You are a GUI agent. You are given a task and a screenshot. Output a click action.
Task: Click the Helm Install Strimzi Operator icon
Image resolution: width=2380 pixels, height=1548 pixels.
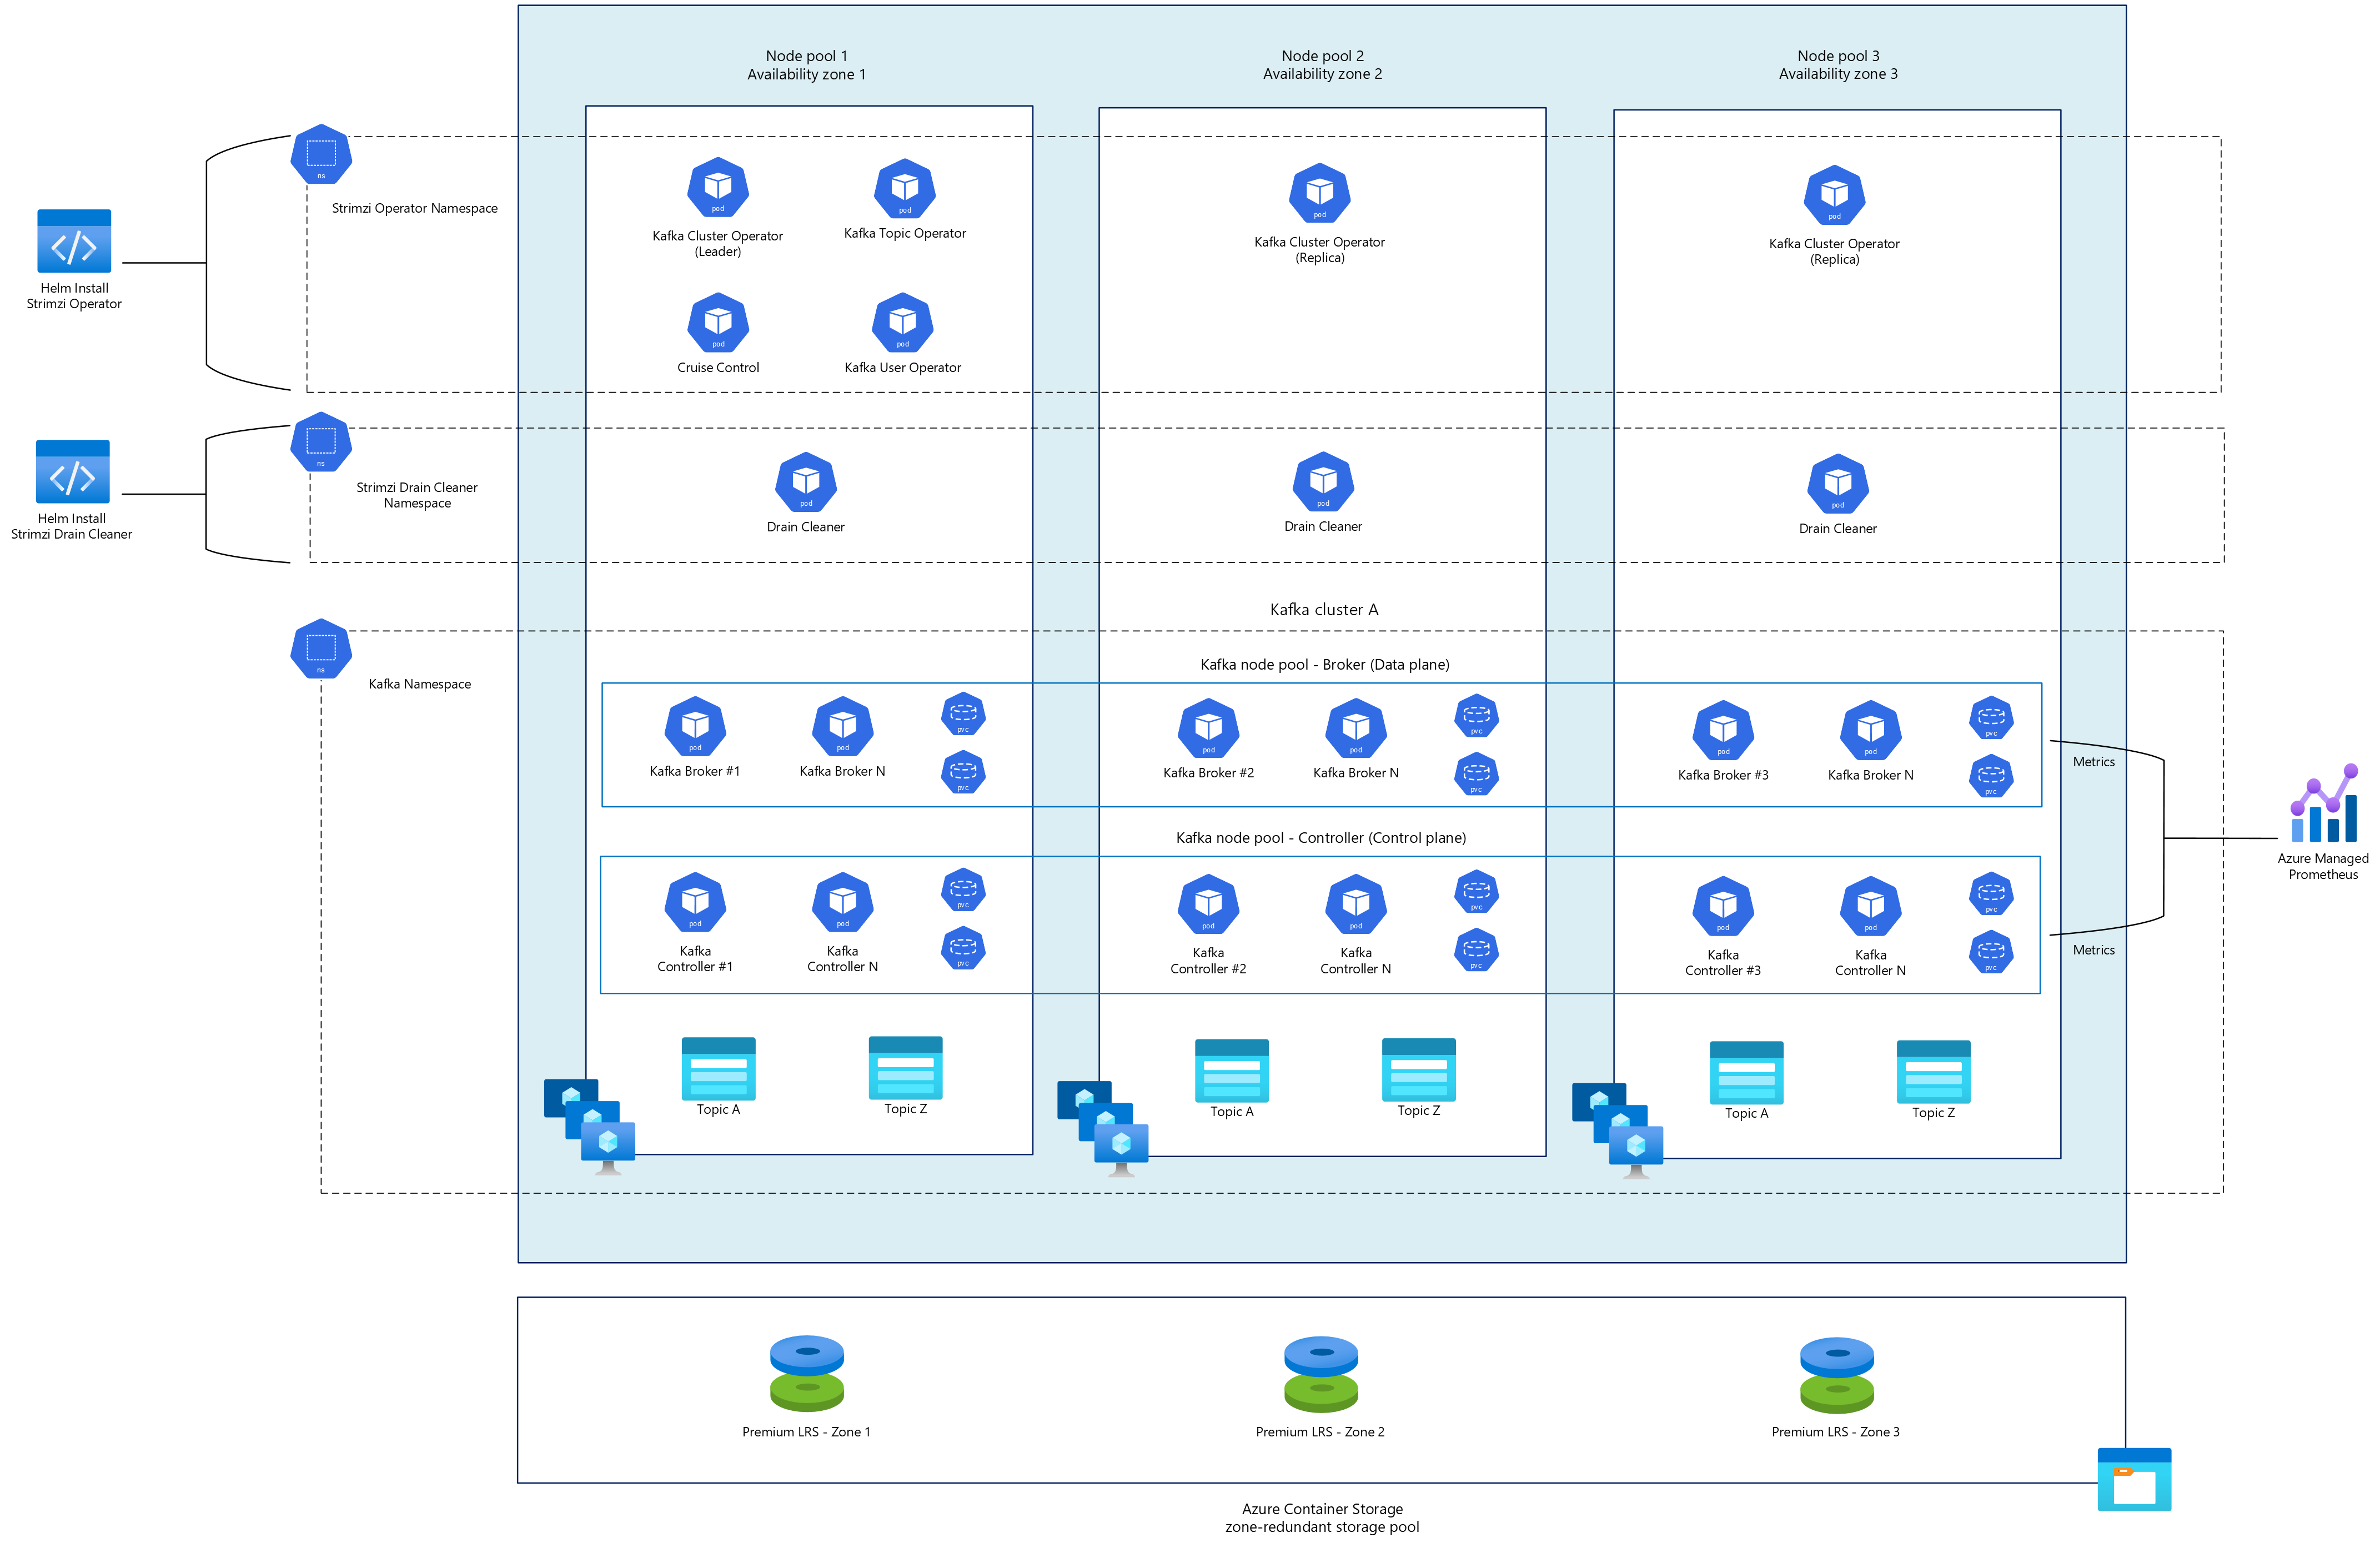[x=74, y=241]
